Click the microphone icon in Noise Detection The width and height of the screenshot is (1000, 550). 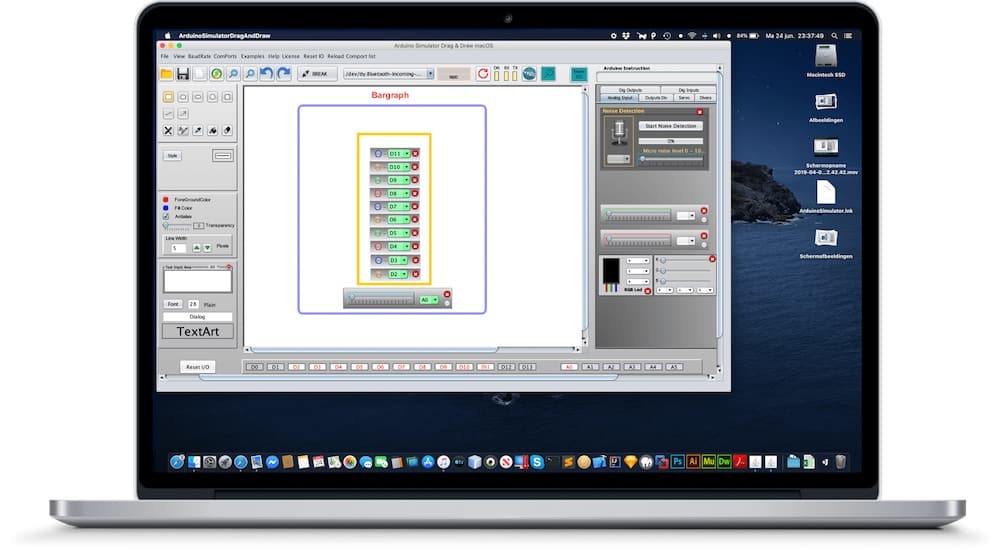(x=619, y=133)
